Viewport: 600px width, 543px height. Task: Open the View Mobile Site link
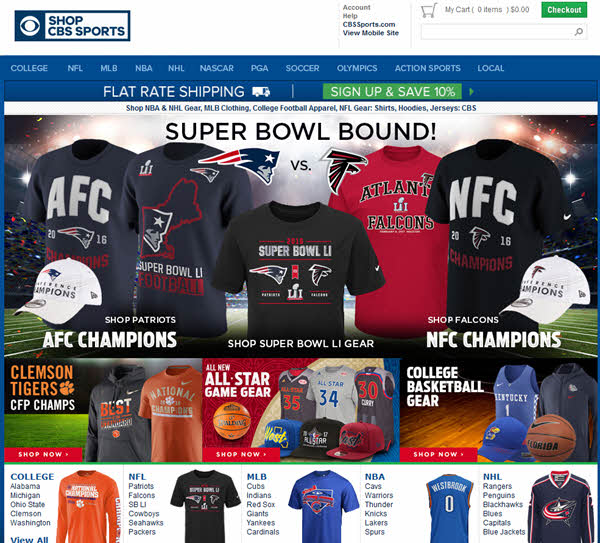(x=370, y=33)
